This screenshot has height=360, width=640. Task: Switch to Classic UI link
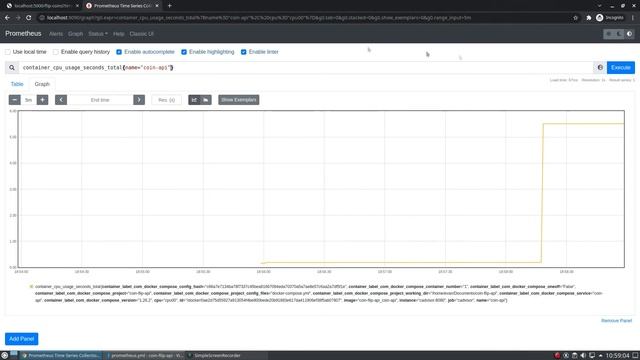coord(142,34)
